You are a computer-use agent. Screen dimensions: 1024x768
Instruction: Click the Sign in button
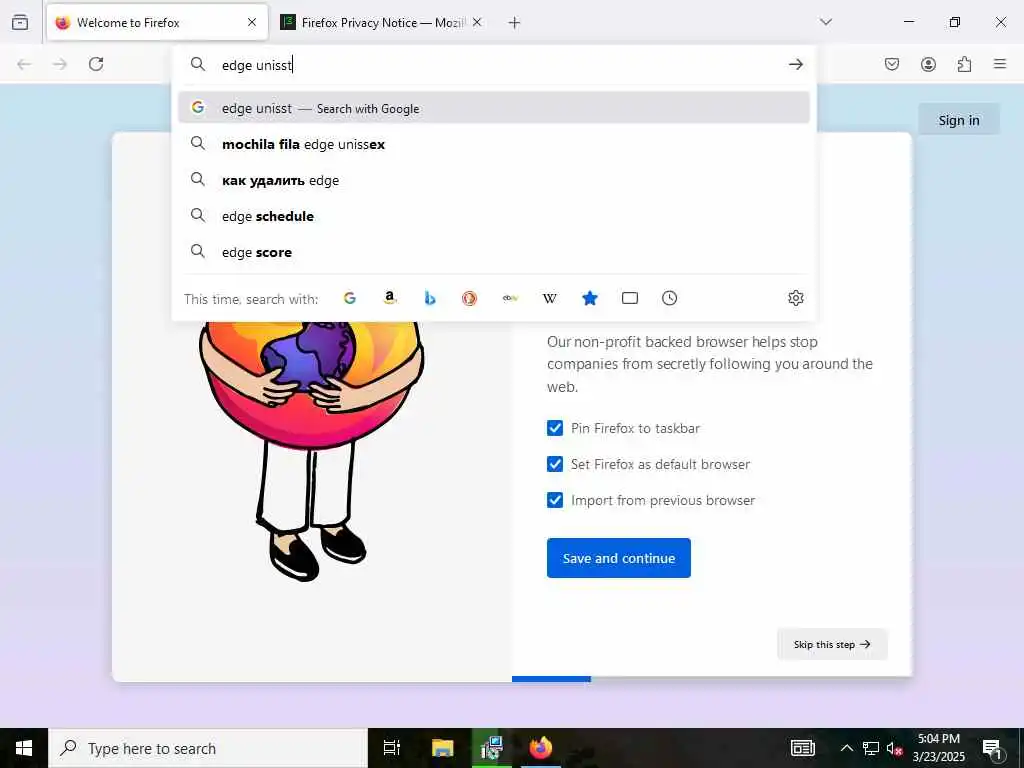coord(959,120)
